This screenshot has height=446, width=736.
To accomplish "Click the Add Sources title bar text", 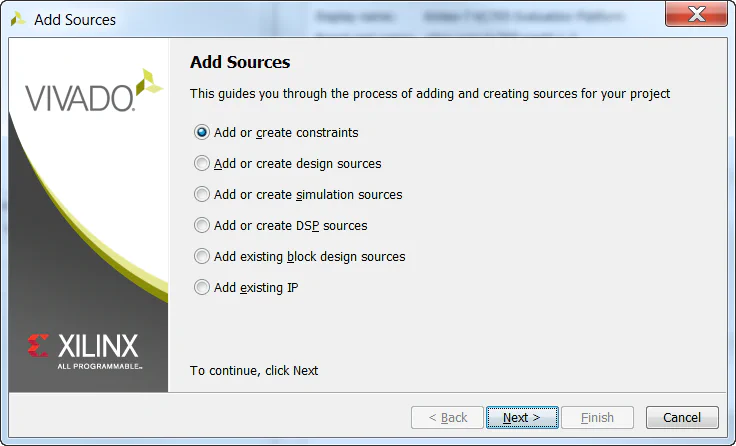I will (75, 20).
